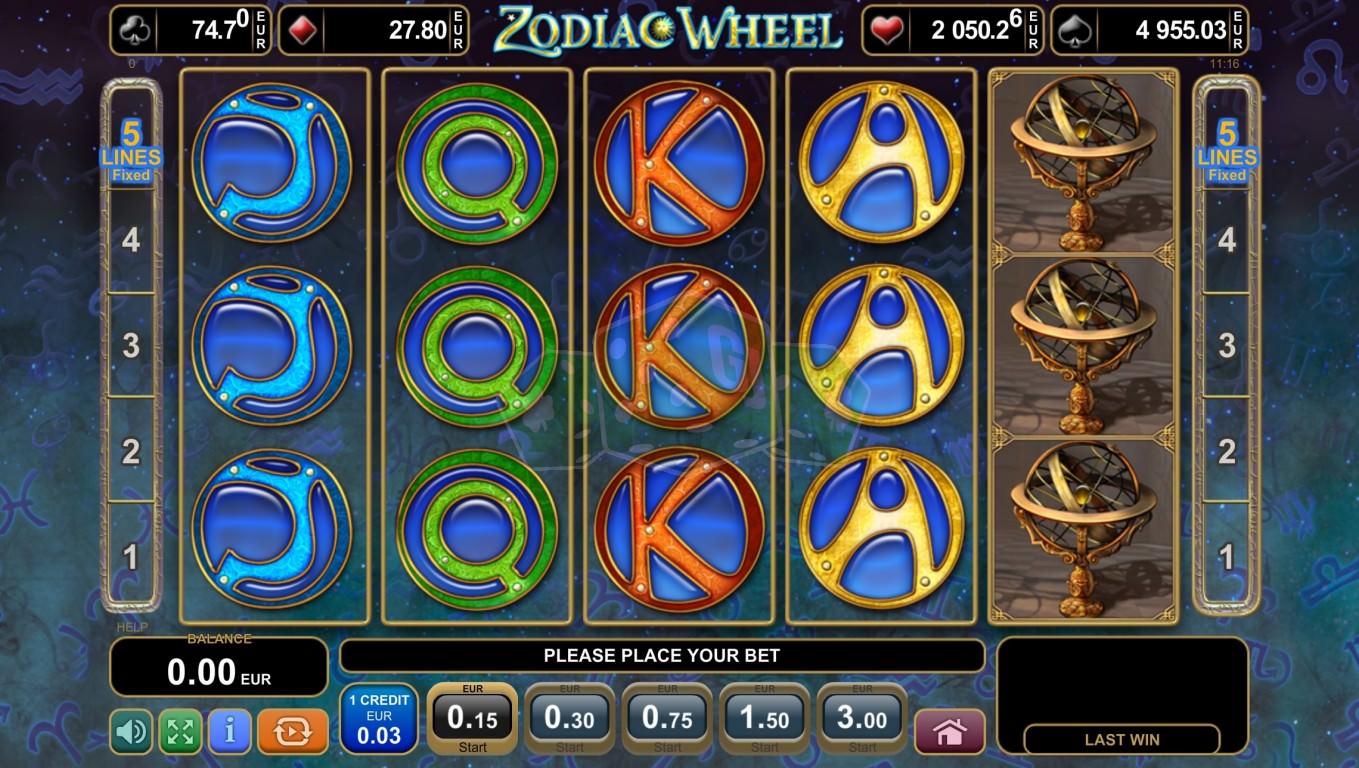Click the spades jackpot level icon
Image resolution: width=1359 pixels, height=768 pixels.
click(x=1073, y=29)
